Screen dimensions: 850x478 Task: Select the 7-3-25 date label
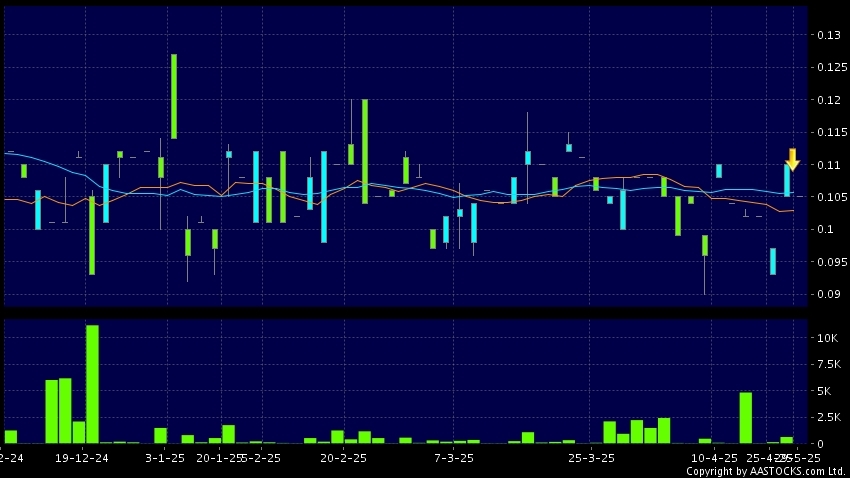[x=454, y=458]
